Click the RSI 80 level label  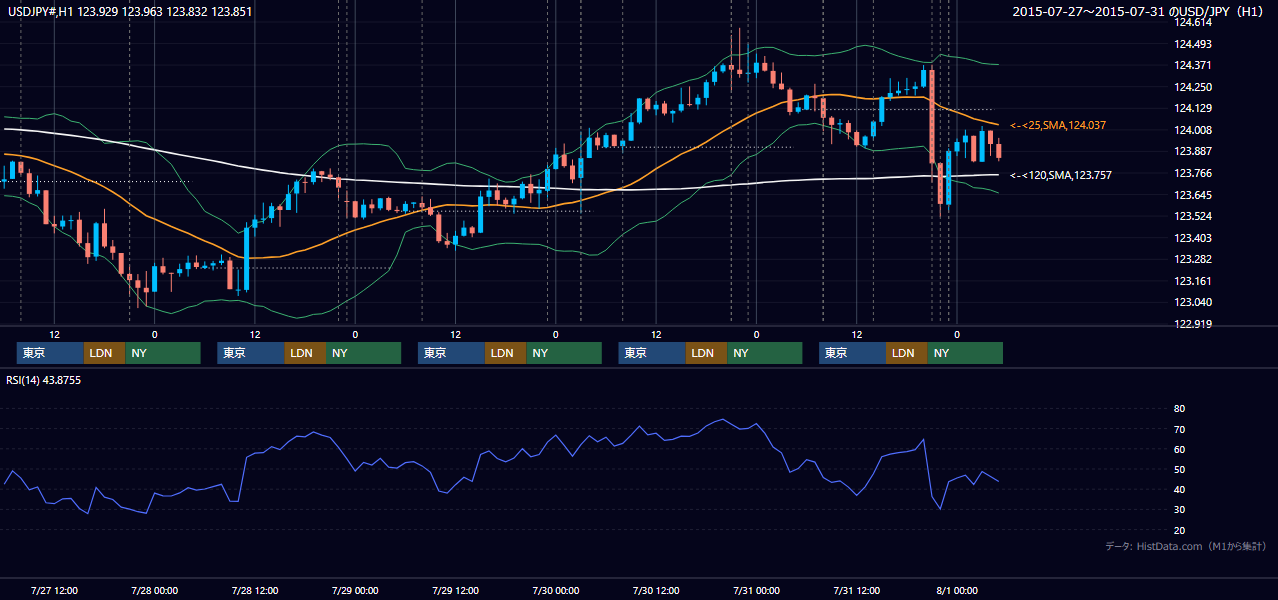1179,409
